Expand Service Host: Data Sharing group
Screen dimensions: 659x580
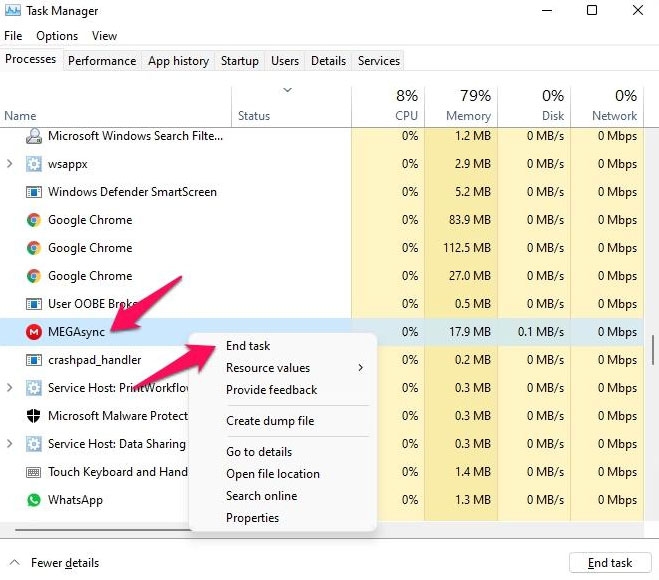pyautogui.click(x=10, y=444)
